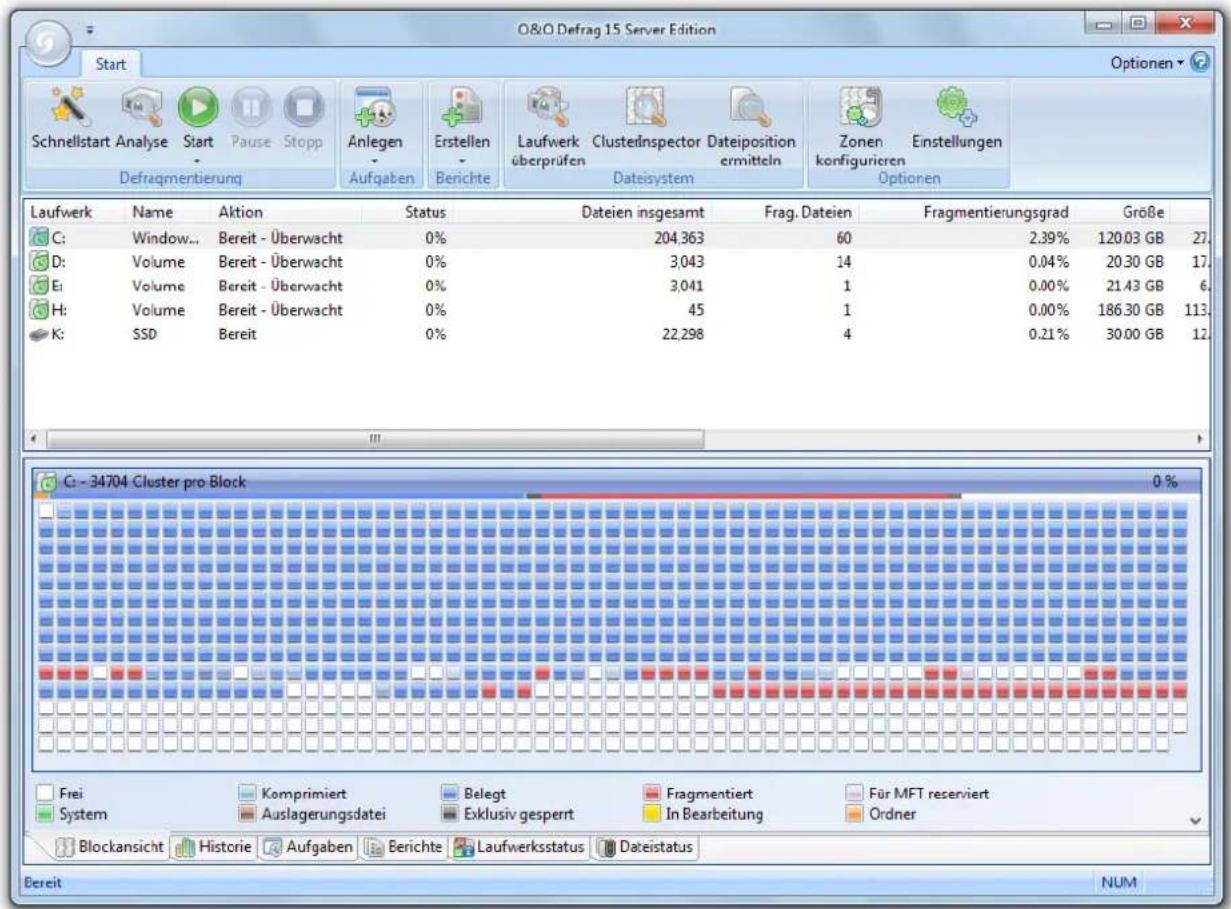
Task: Select the K: SSD drive icon
Action: (41, 334)
